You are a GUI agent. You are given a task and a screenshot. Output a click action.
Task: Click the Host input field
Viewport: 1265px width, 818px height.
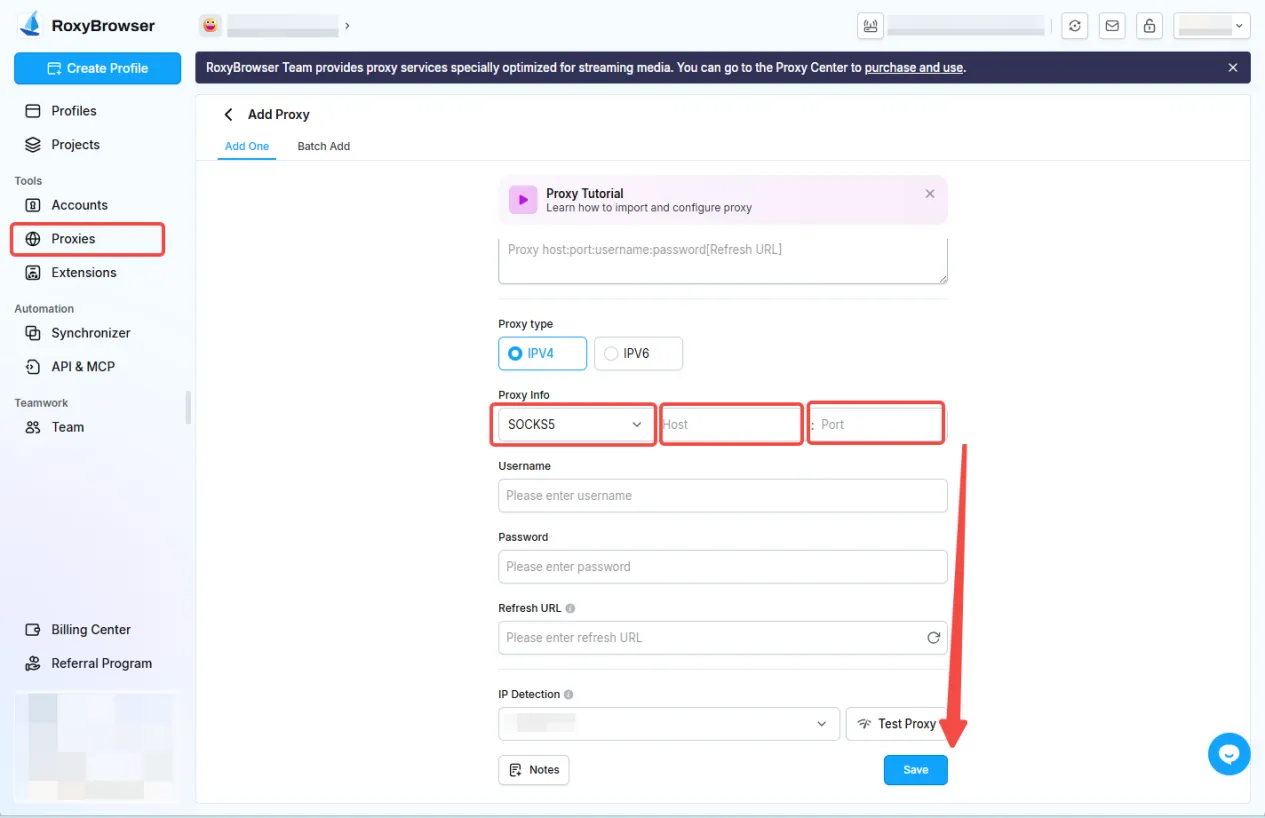pyautogui.click(x=730, y=423)
